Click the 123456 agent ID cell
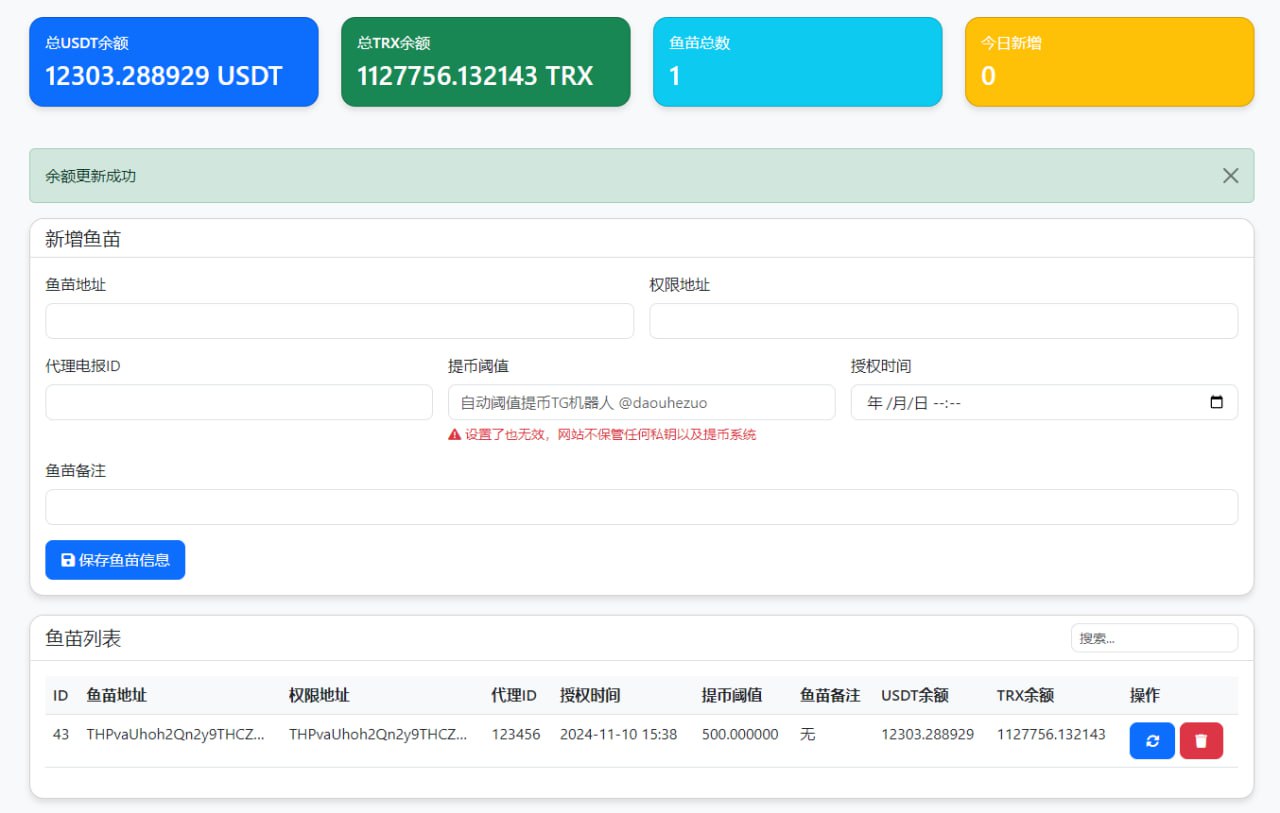 516,734
